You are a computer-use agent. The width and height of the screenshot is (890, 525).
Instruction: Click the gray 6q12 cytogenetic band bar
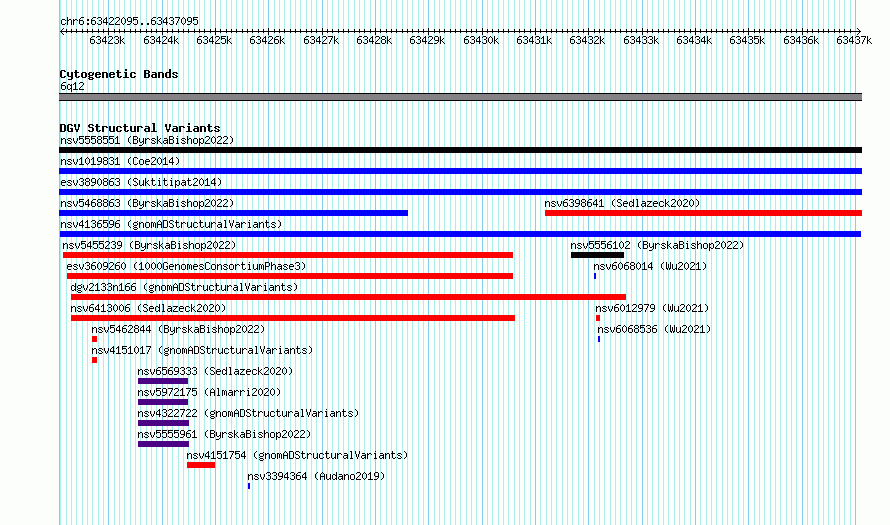tap(460, 97)
